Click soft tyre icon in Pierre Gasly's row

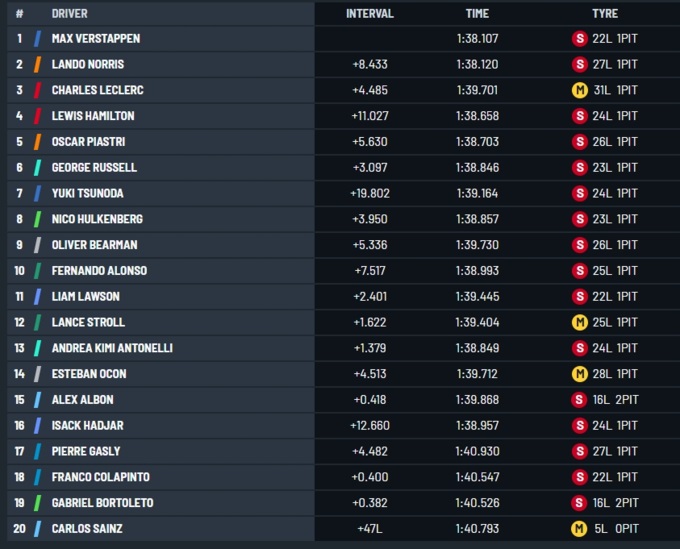[x=579, y=451]
